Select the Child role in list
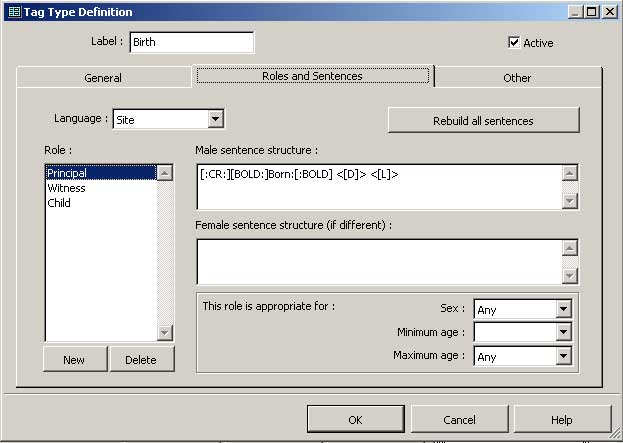The image size is (623, 443). (101, 203)
